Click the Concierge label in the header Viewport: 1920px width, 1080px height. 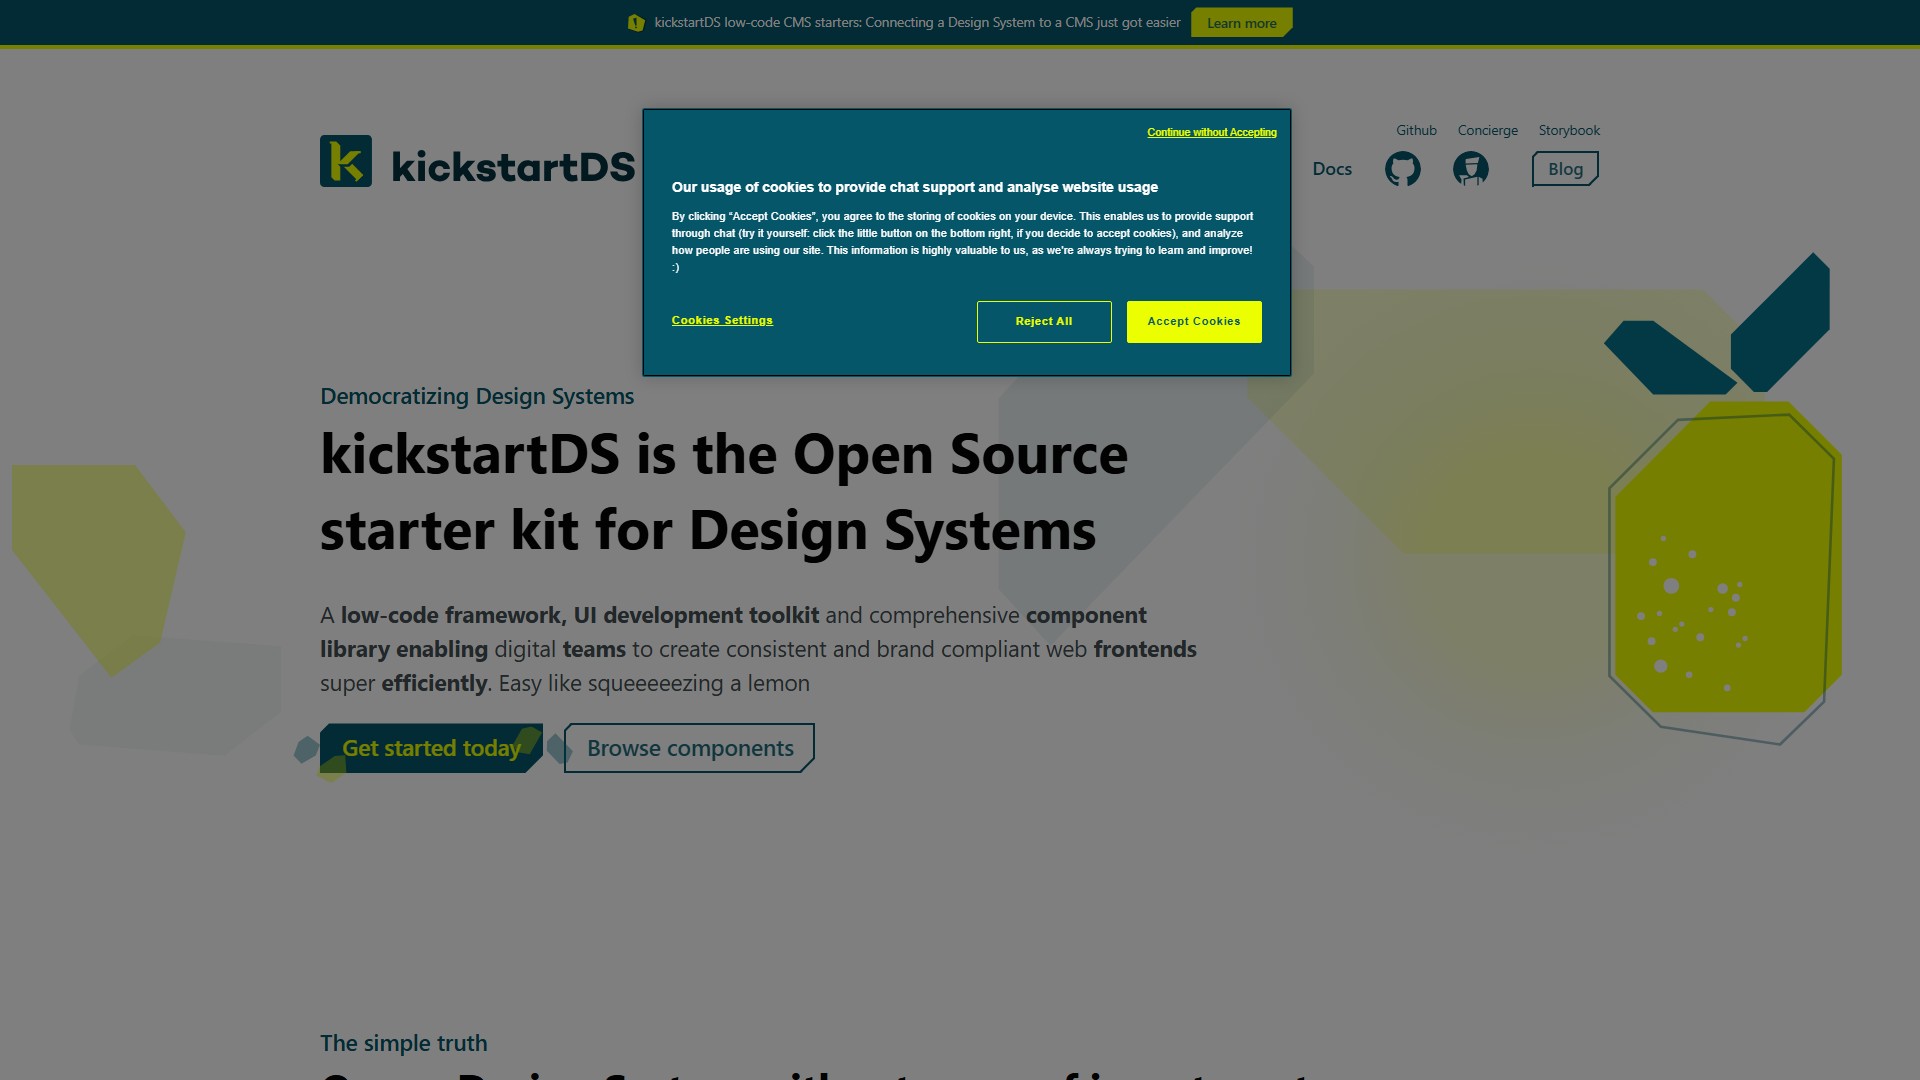[1487, 130]
